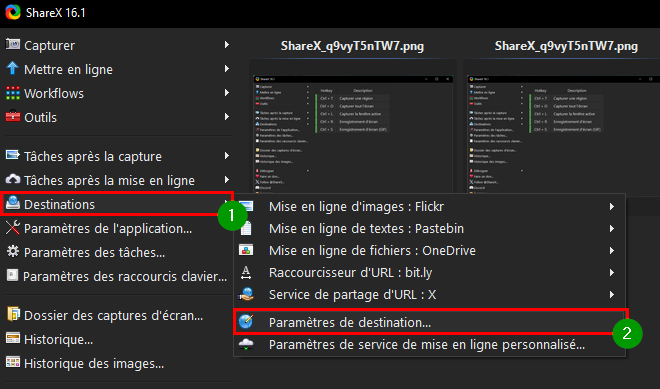Click the Capturer camera icon

click(x=13, y=44)
